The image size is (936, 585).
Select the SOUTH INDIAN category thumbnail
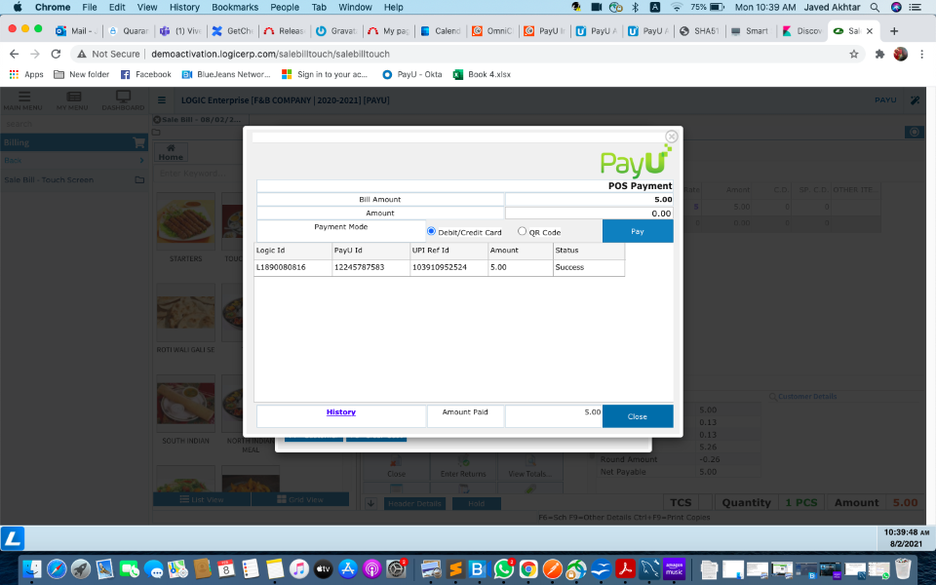tap(186, 404)
